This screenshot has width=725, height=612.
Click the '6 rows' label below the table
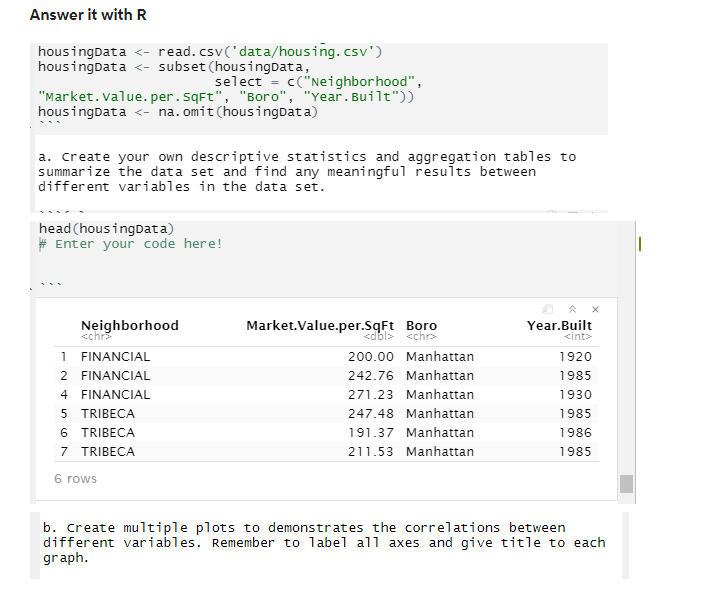75,478
